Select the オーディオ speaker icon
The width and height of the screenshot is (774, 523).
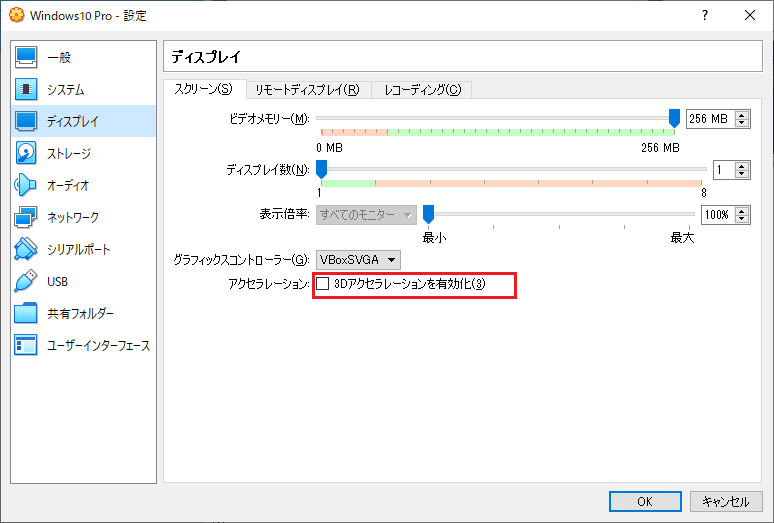[x=26, y=186]
